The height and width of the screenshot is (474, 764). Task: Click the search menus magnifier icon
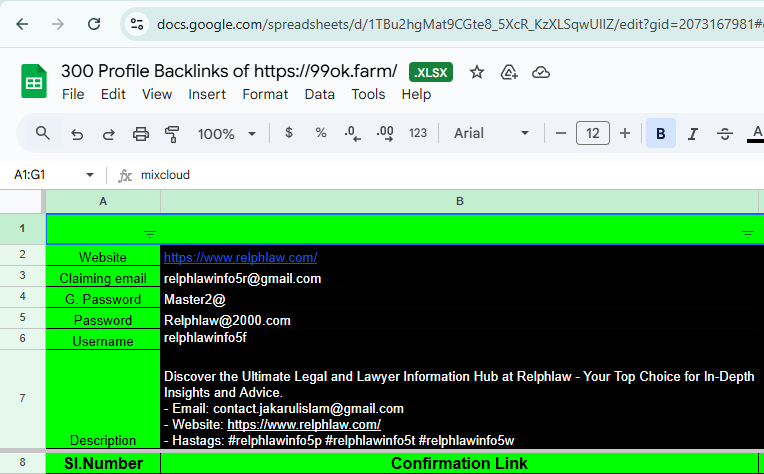click(43, 133)
